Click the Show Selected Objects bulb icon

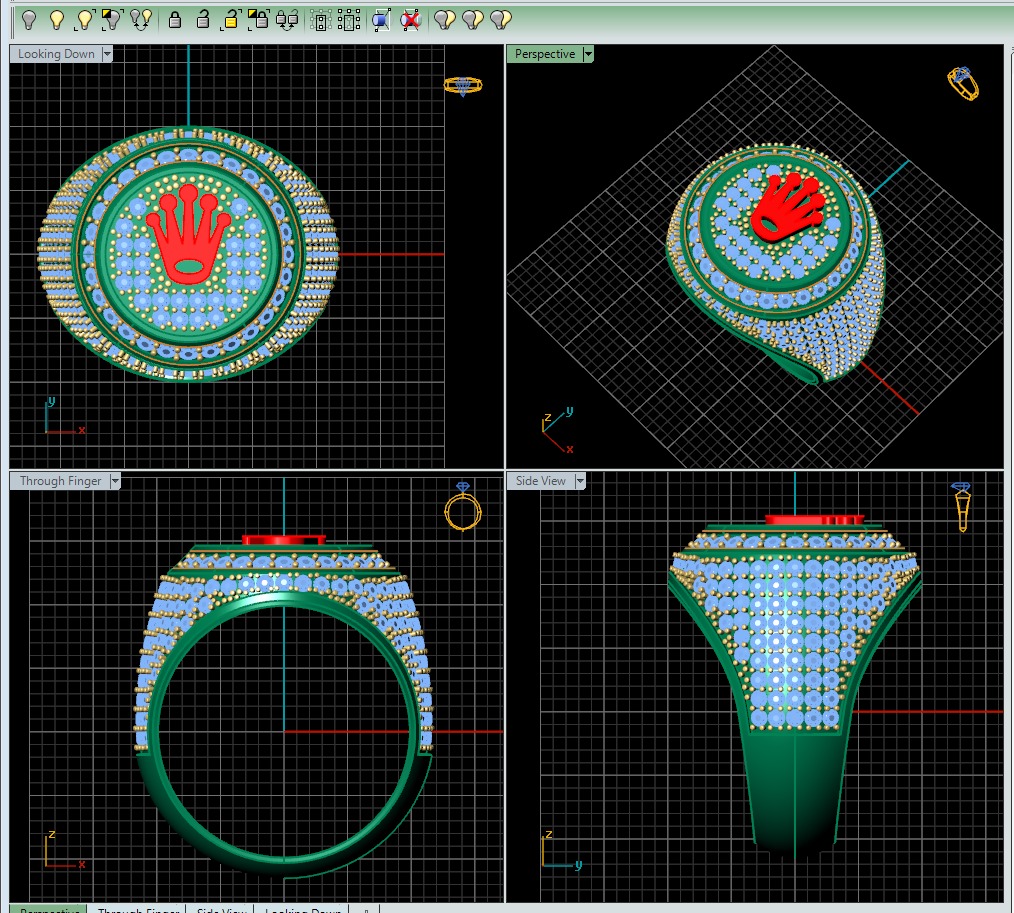[85, 20]
